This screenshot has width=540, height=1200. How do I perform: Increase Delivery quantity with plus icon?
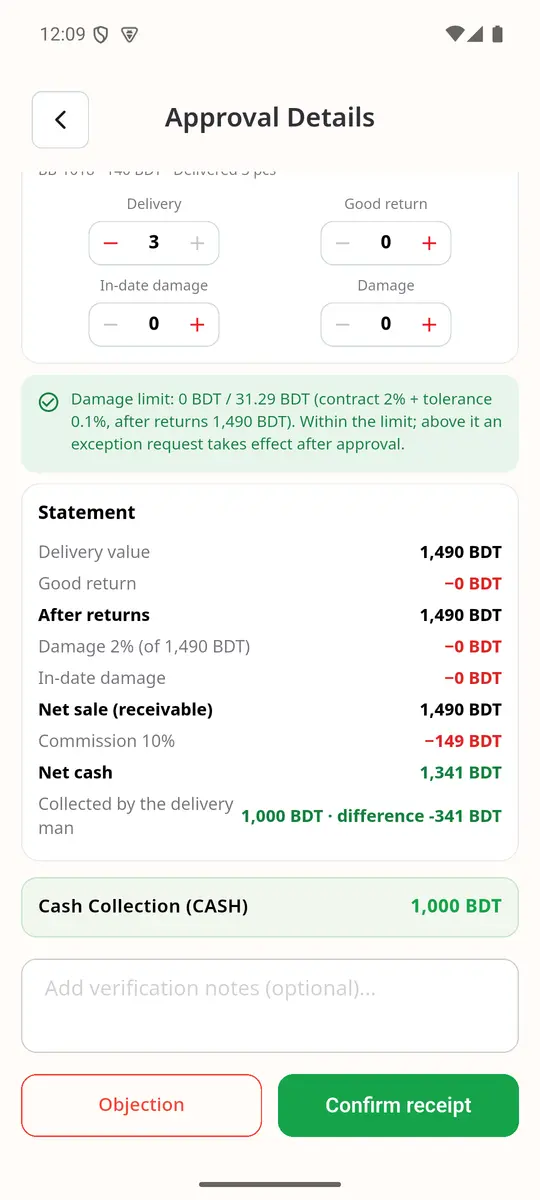click(x=197, y=243)
